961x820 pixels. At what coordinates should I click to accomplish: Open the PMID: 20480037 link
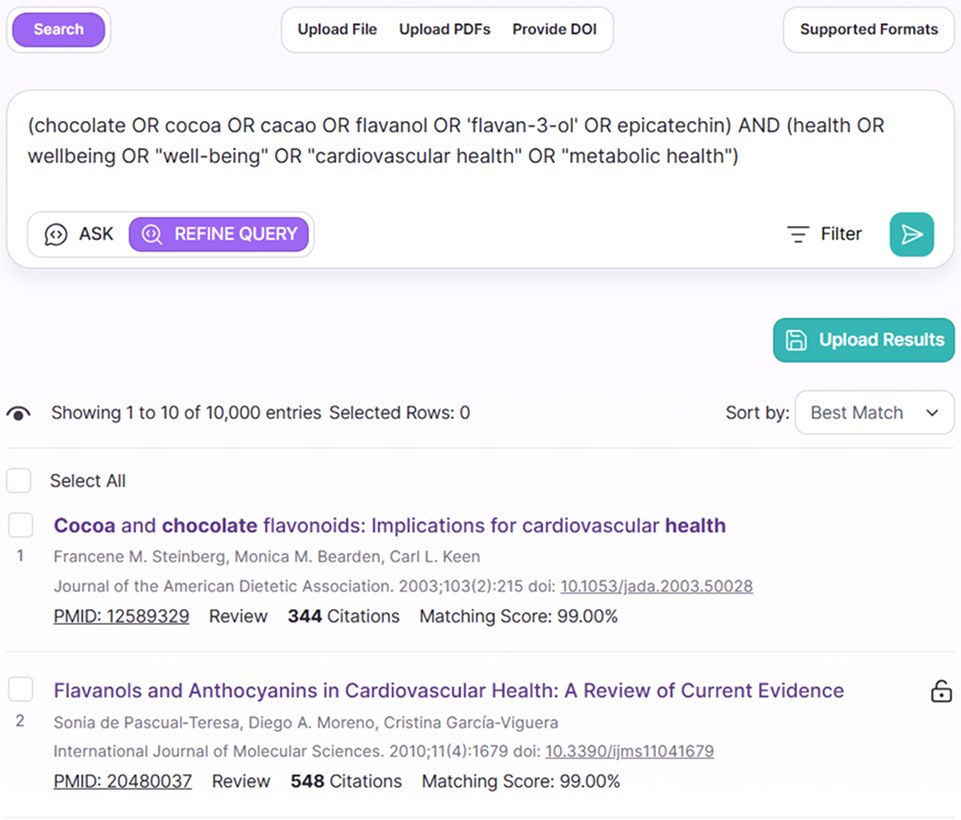pos(122,781)
